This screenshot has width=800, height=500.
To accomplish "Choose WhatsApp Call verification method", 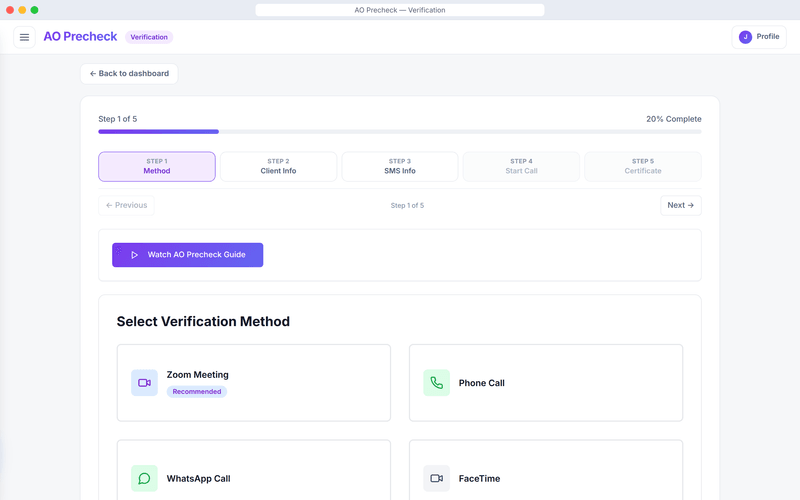I will pyautogui.click(x=254, y=472).
